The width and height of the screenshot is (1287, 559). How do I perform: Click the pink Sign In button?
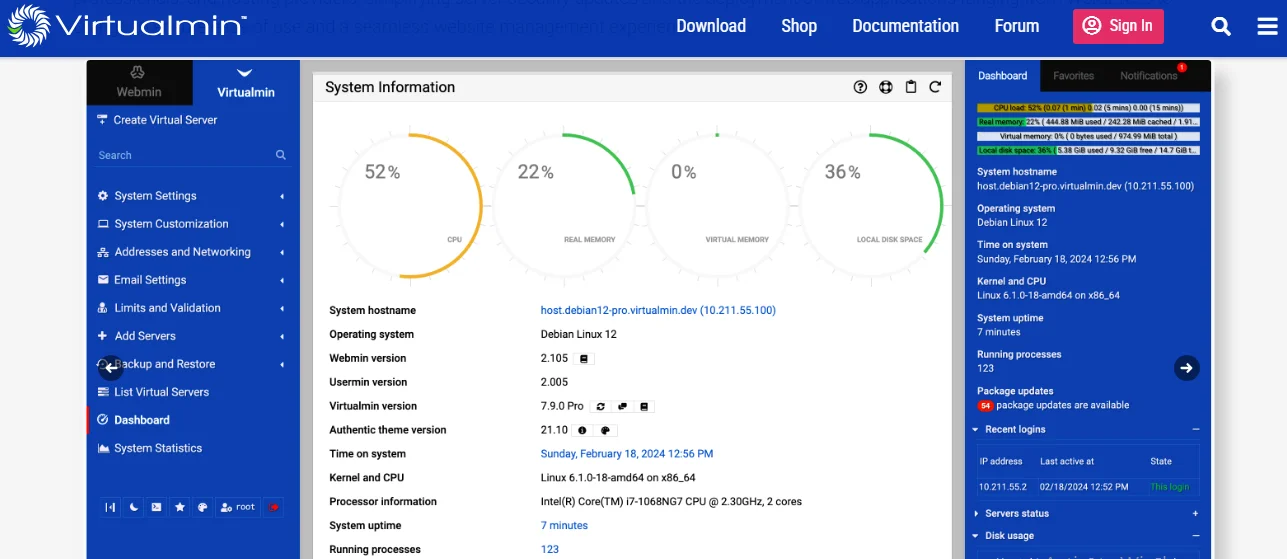(1118, 26)
